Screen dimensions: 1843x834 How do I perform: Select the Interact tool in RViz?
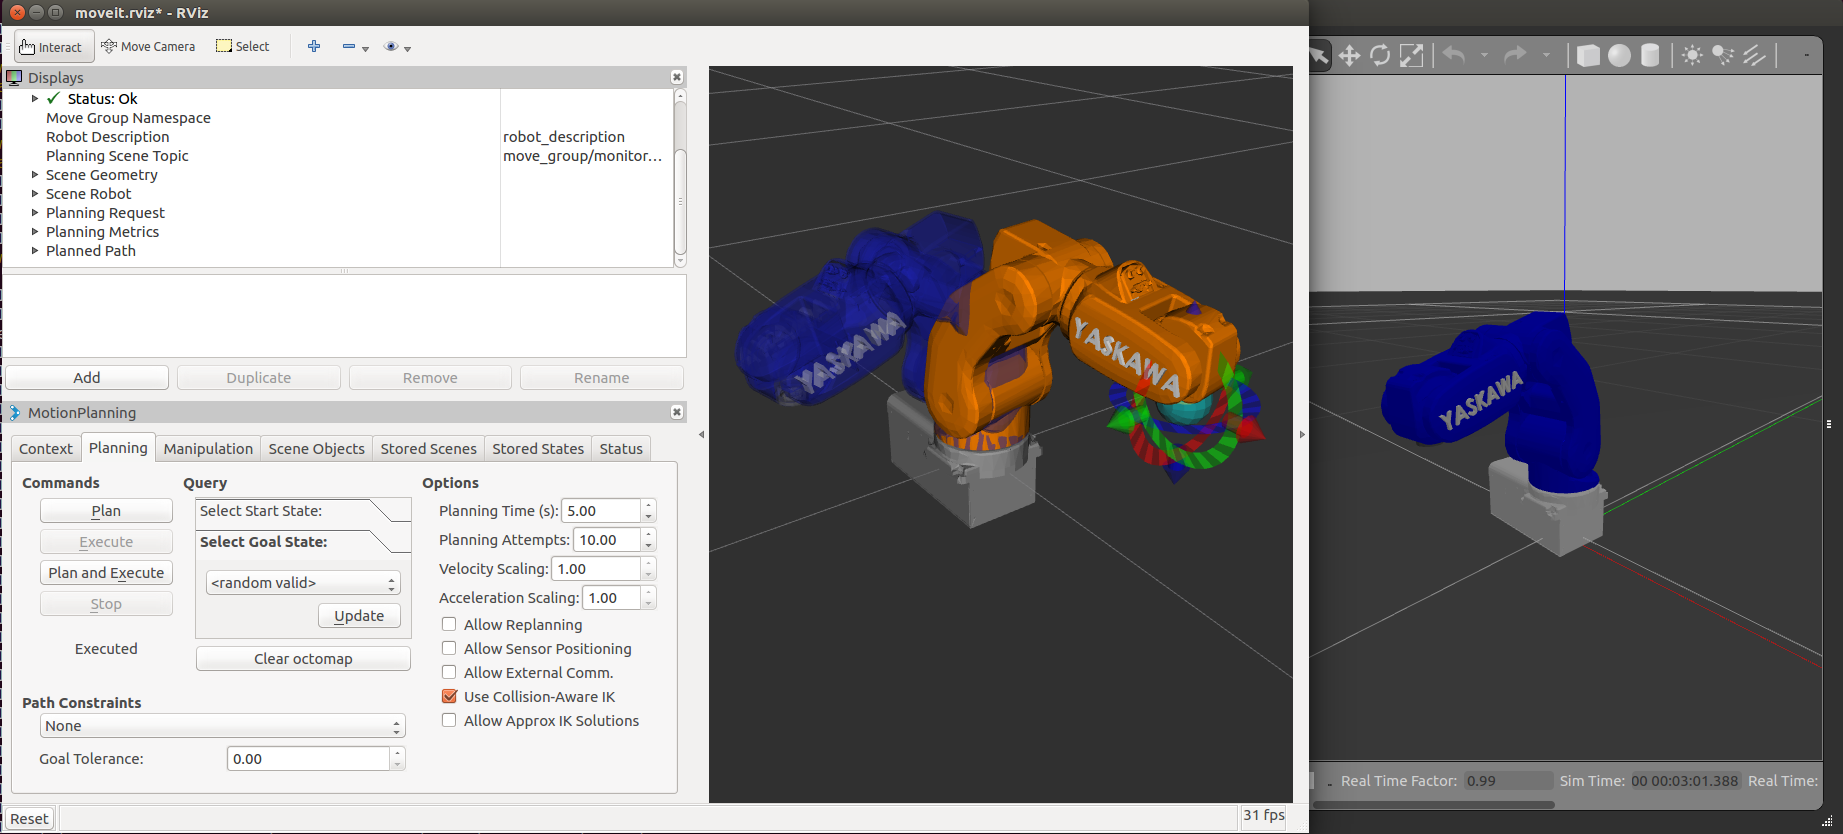coord(54,46)
